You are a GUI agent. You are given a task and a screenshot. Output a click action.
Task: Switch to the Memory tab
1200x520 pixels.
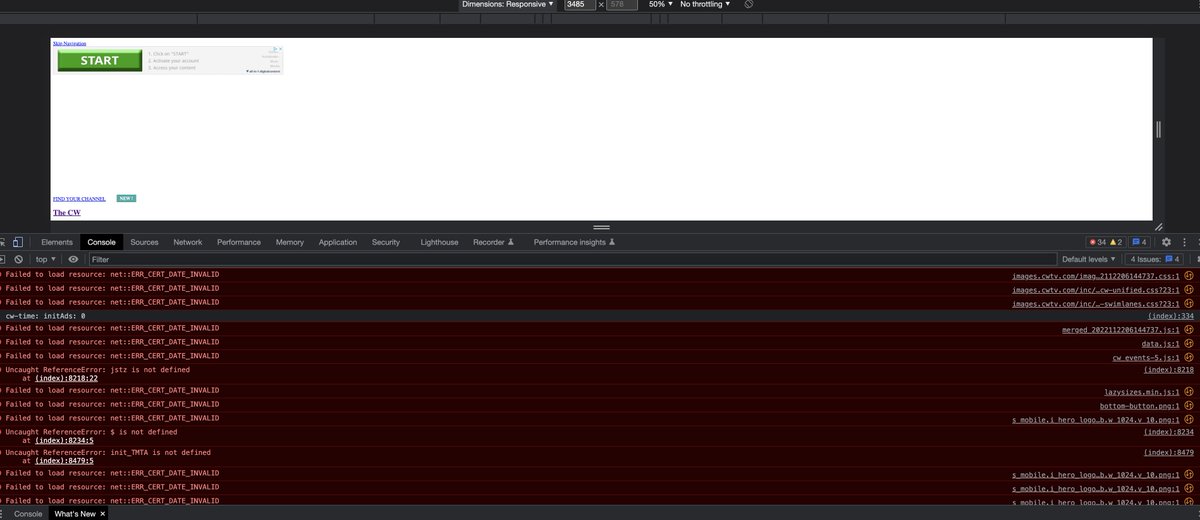tap(290, 242)
